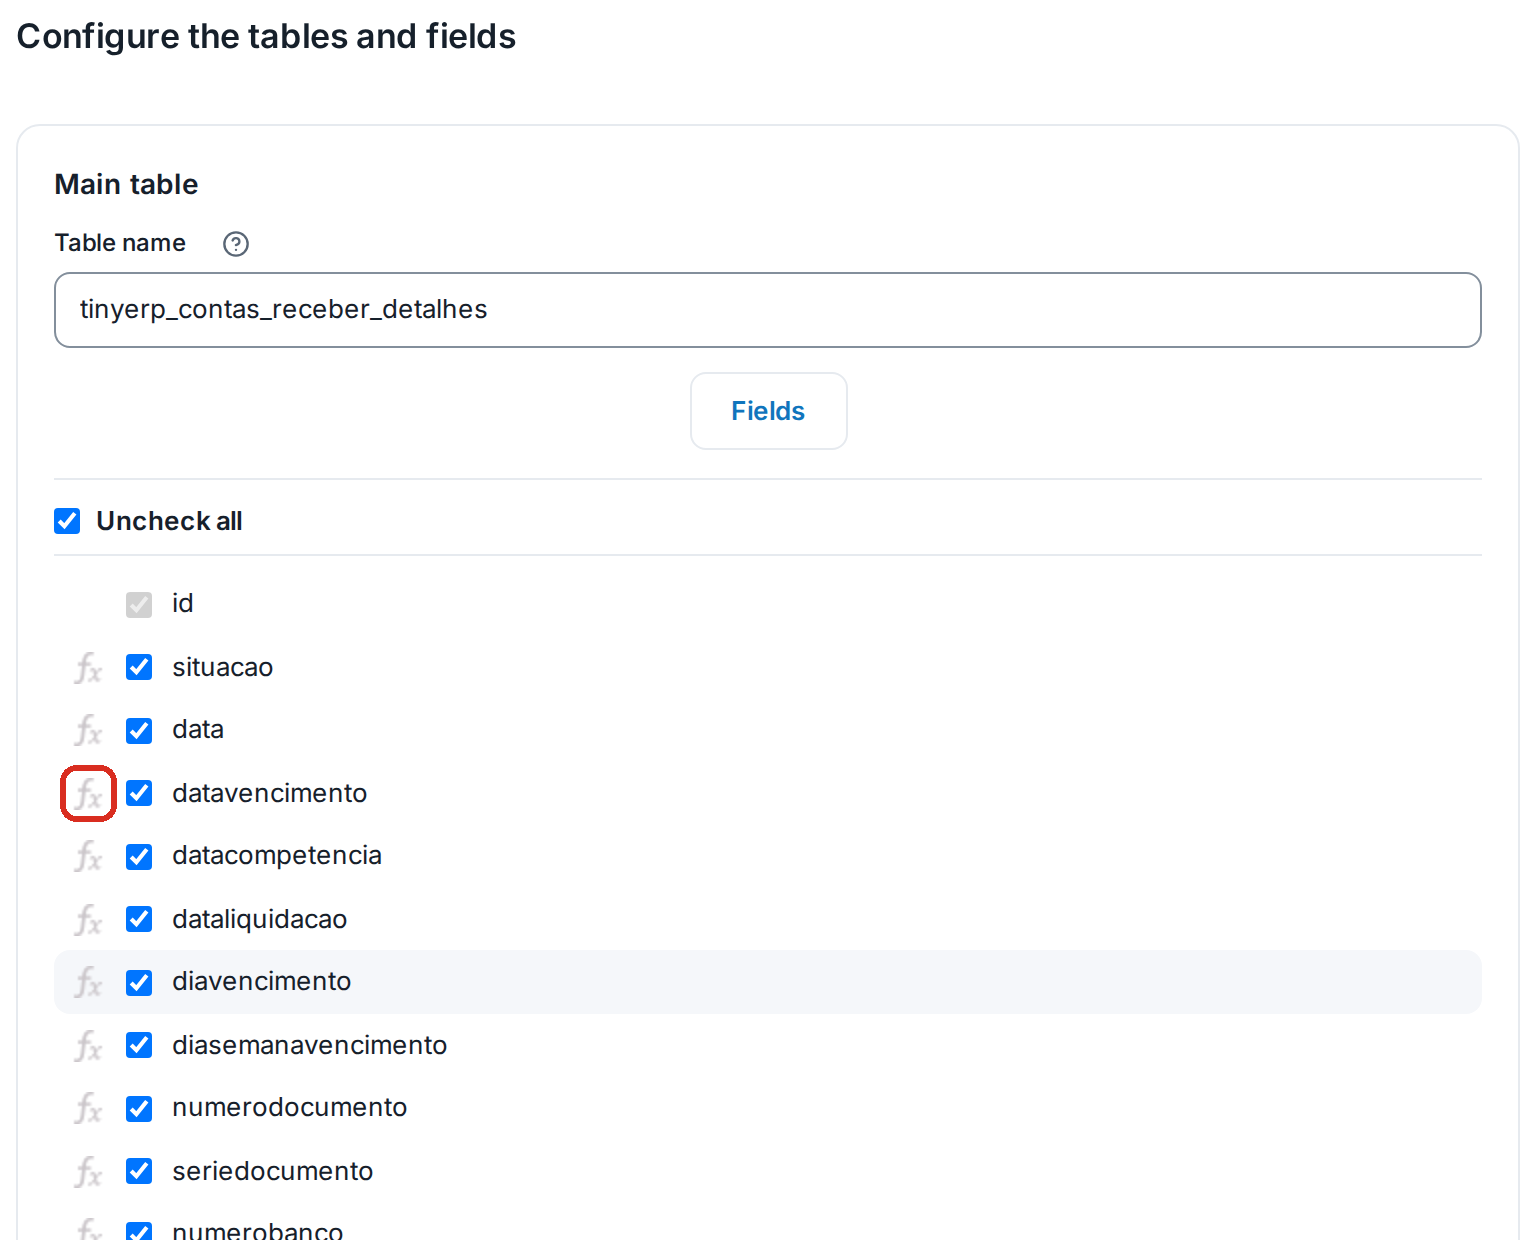Click the Table name input field

[x=768, y=310]
